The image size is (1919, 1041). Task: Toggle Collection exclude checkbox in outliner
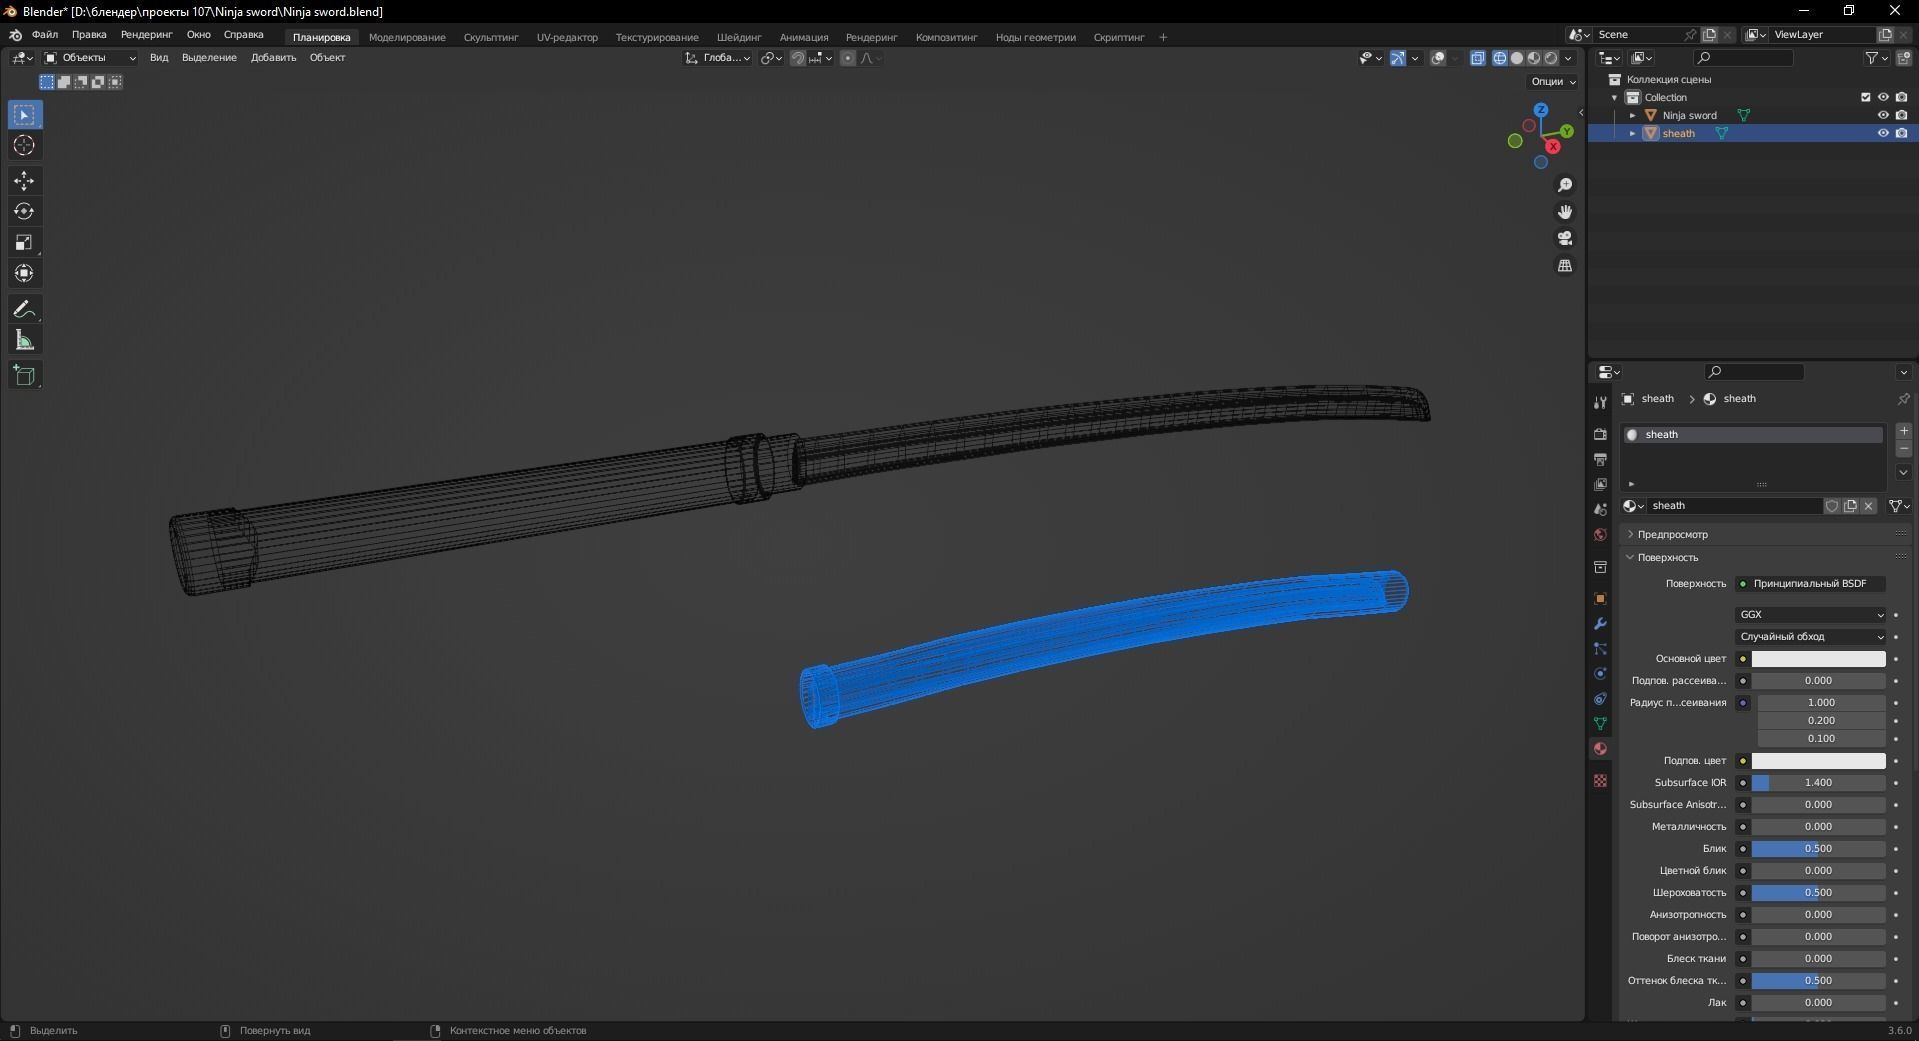pos(1865,97)
